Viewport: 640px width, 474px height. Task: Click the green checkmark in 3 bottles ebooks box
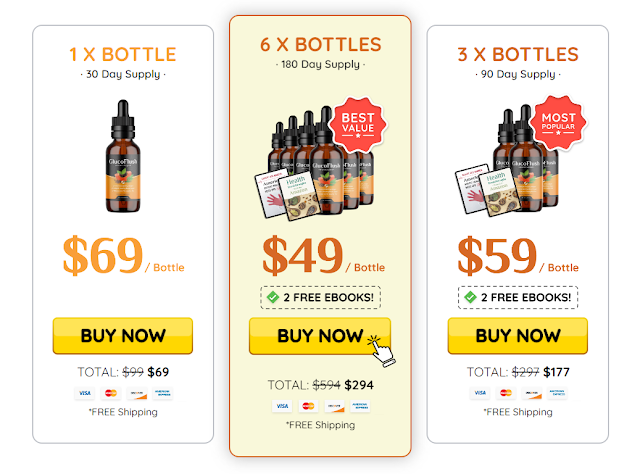click(470, 297)
